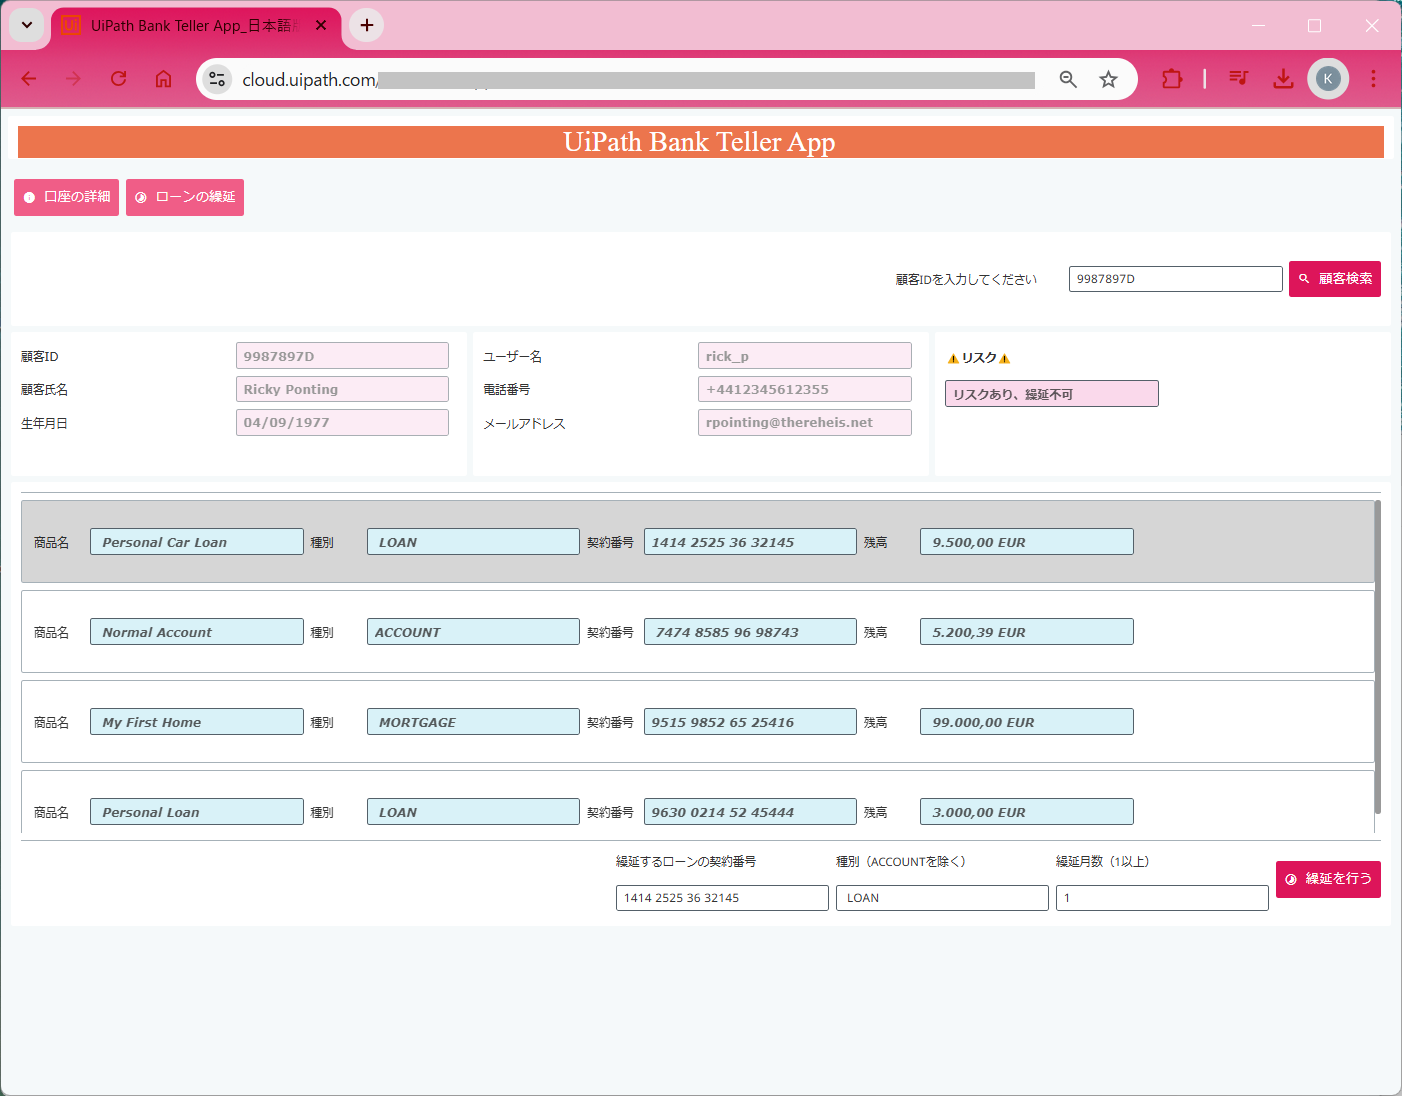Click the Ricky Ponting name field
This screenshot has height=1096, width=1402.
(x=342, y=389)
